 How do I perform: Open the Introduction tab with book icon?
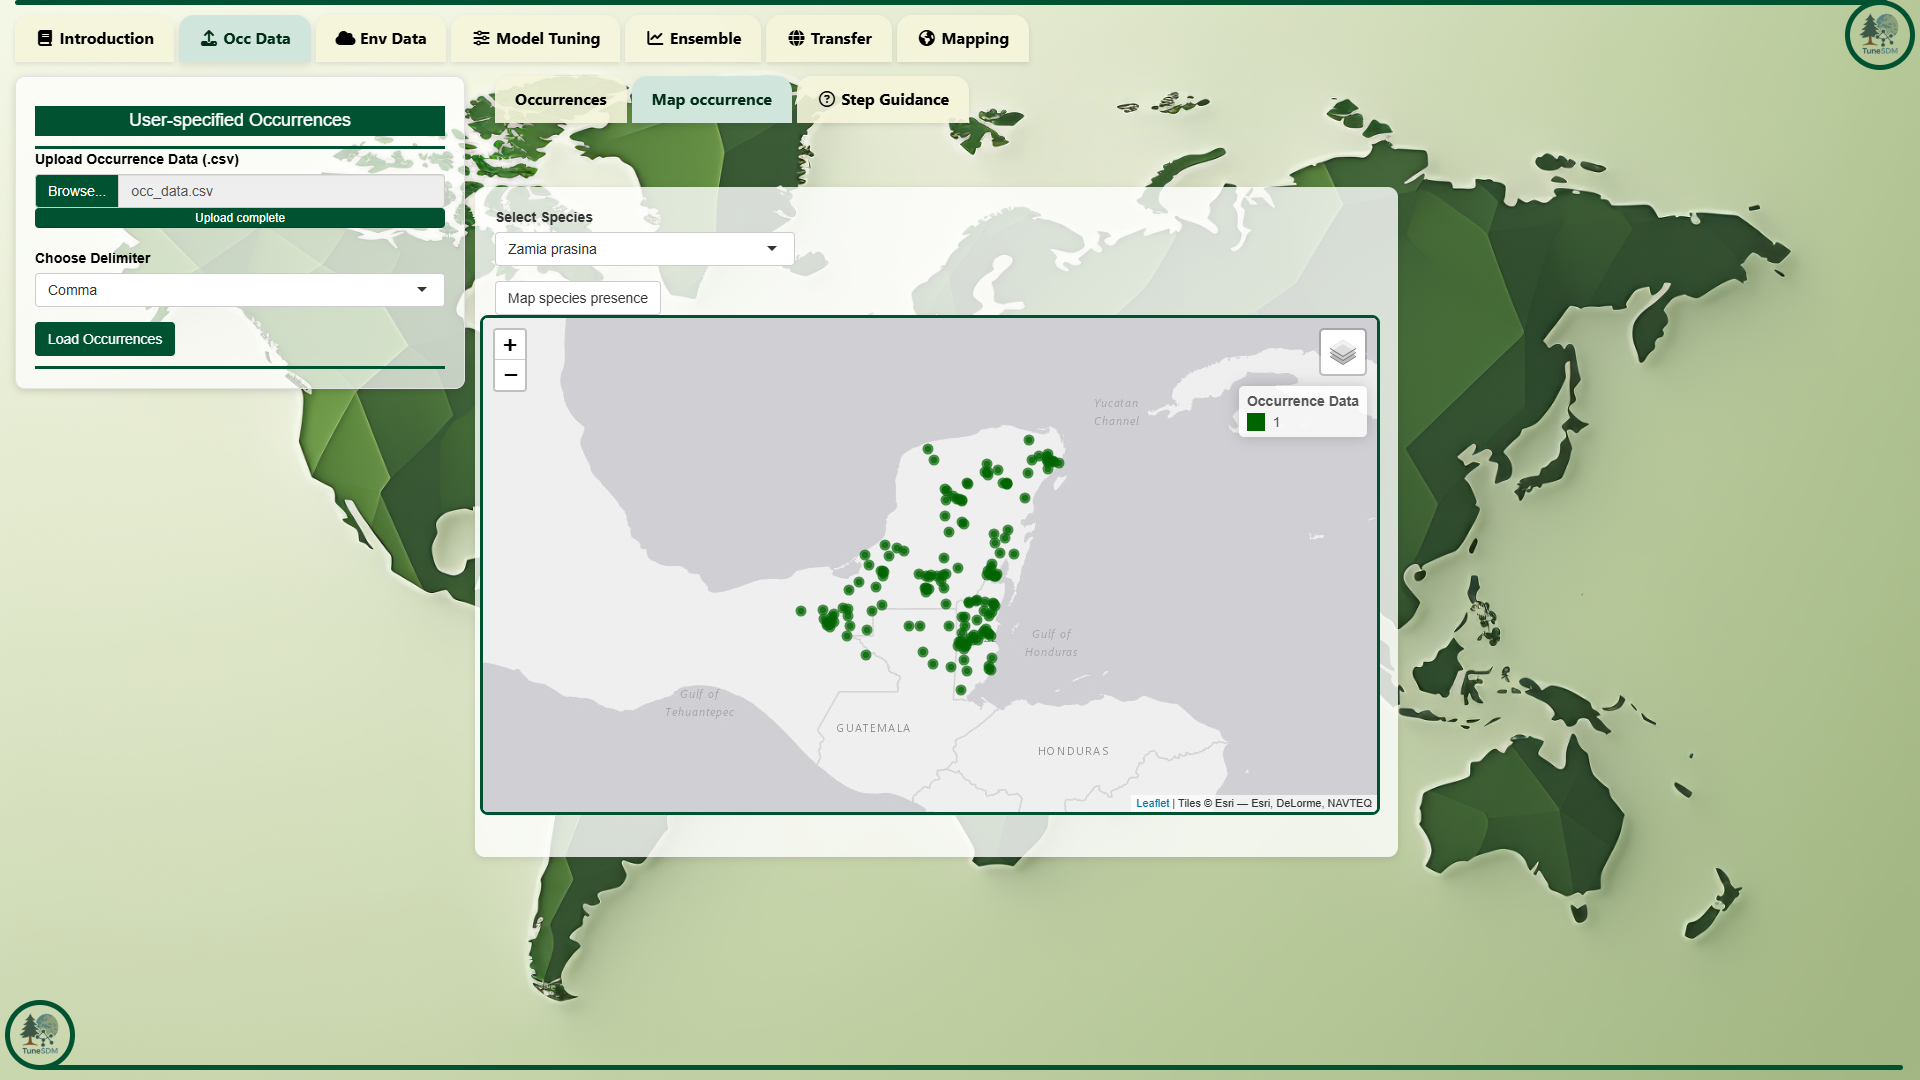(x=95, y=39)
